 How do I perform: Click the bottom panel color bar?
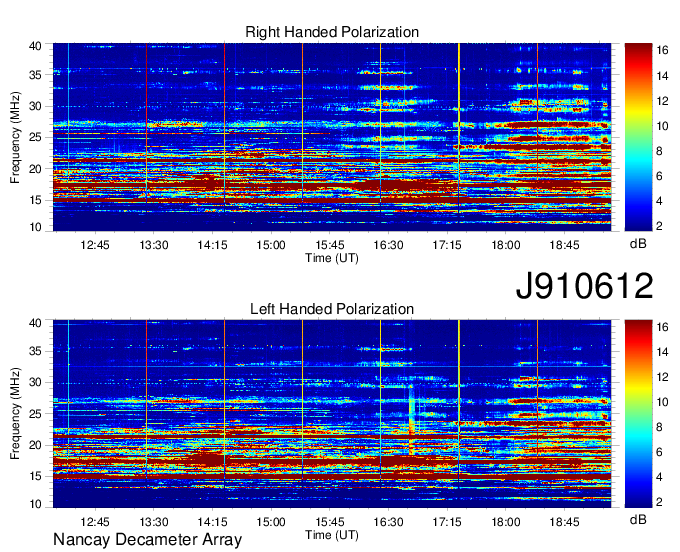638,414
